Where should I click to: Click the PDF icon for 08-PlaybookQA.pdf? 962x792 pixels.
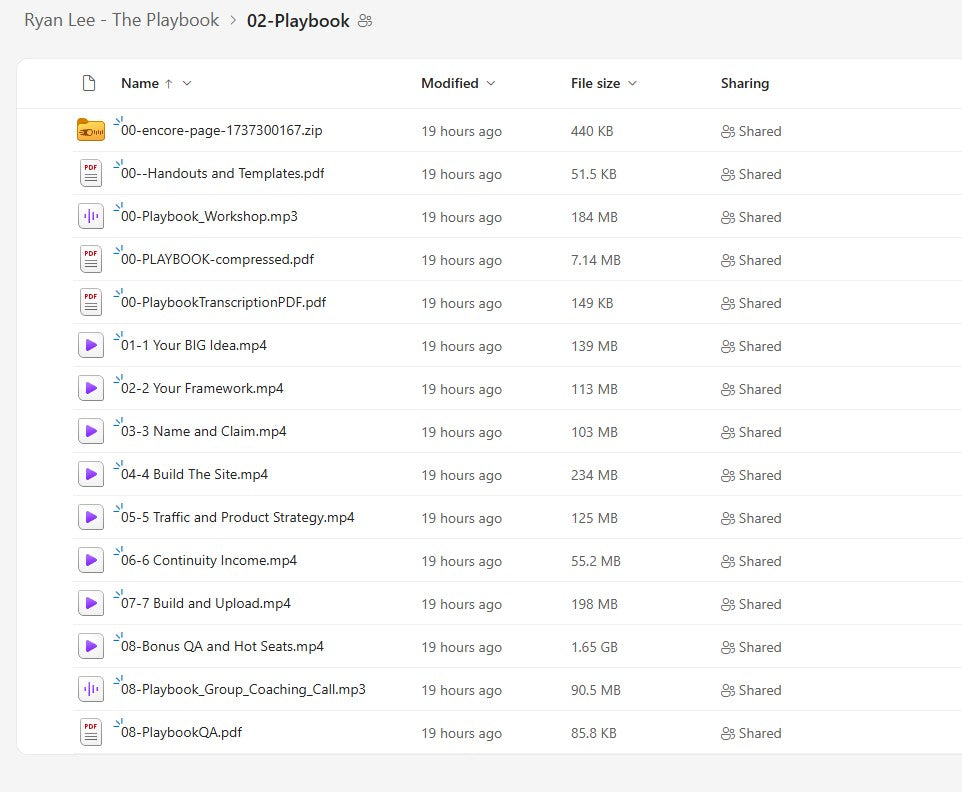click(x=91, y=733)
